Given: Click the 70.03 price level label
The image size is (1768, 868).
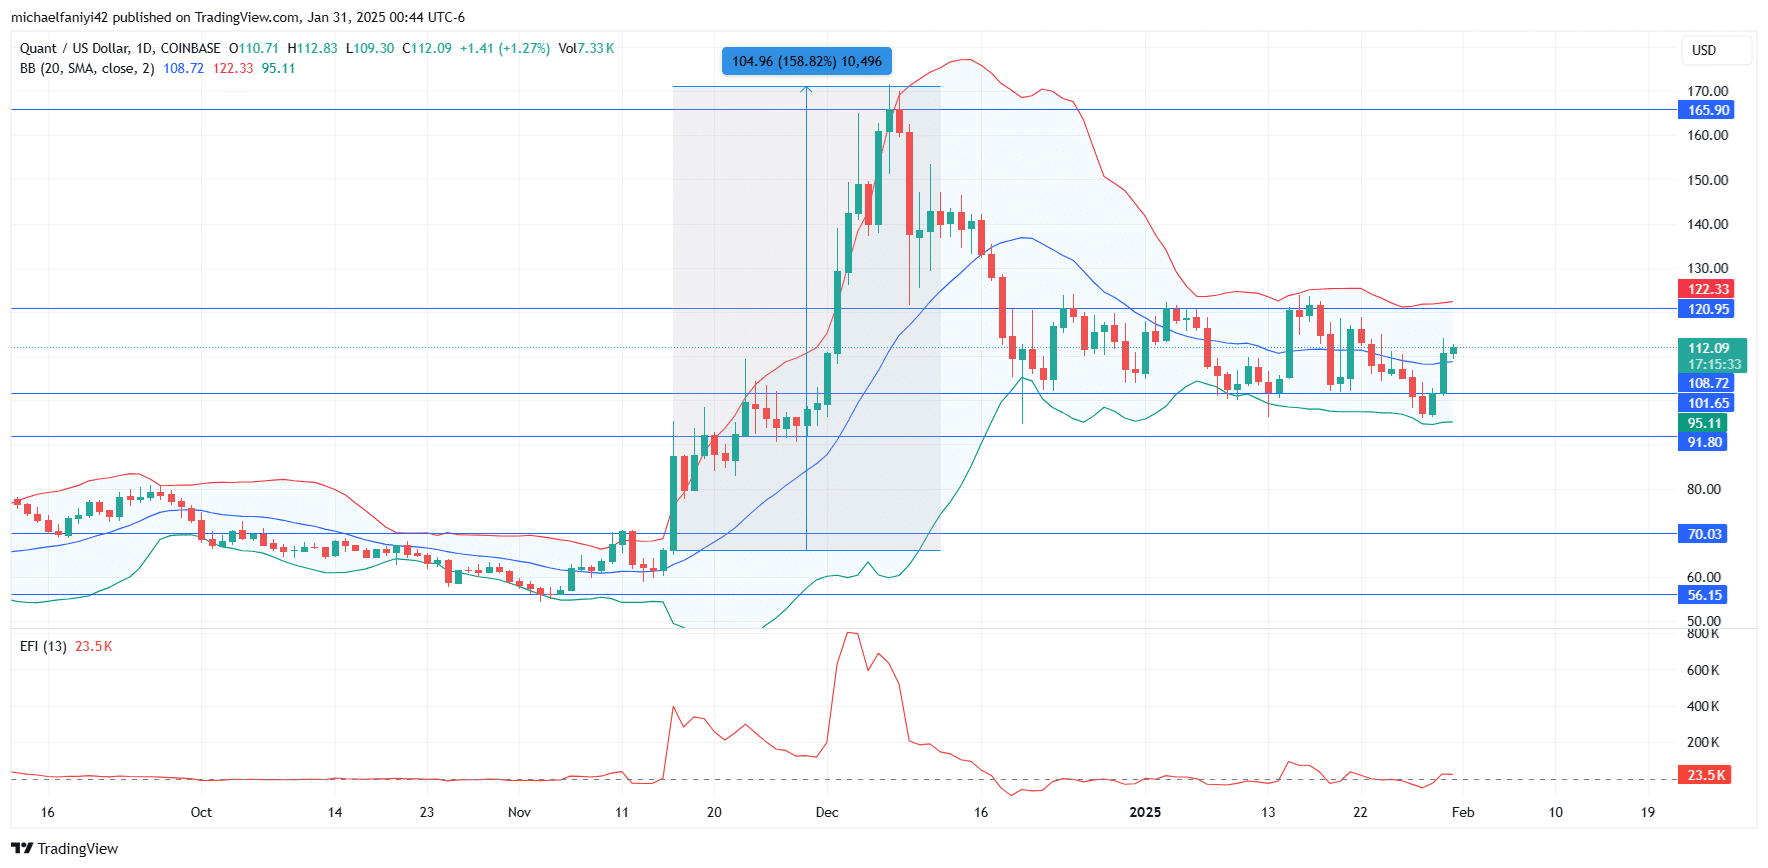Looking at the screenshot, I should point(1702,534).
